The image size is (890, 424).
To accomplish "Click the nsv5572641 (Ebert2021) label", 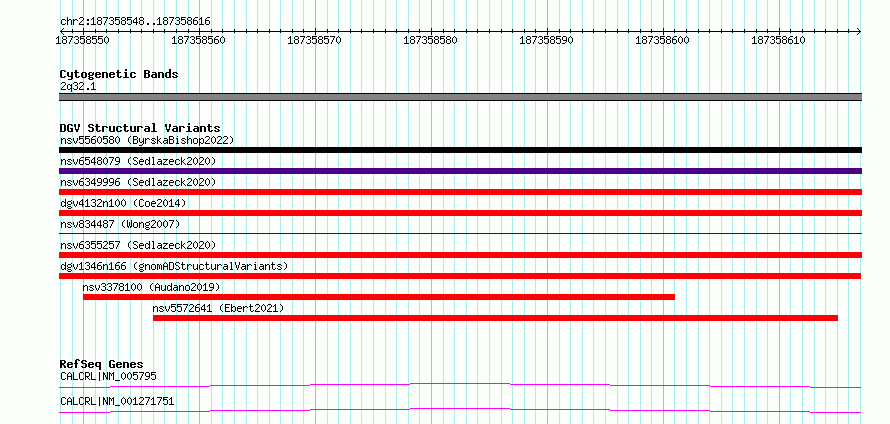I will pyautogui.click(x=219, y=308).
